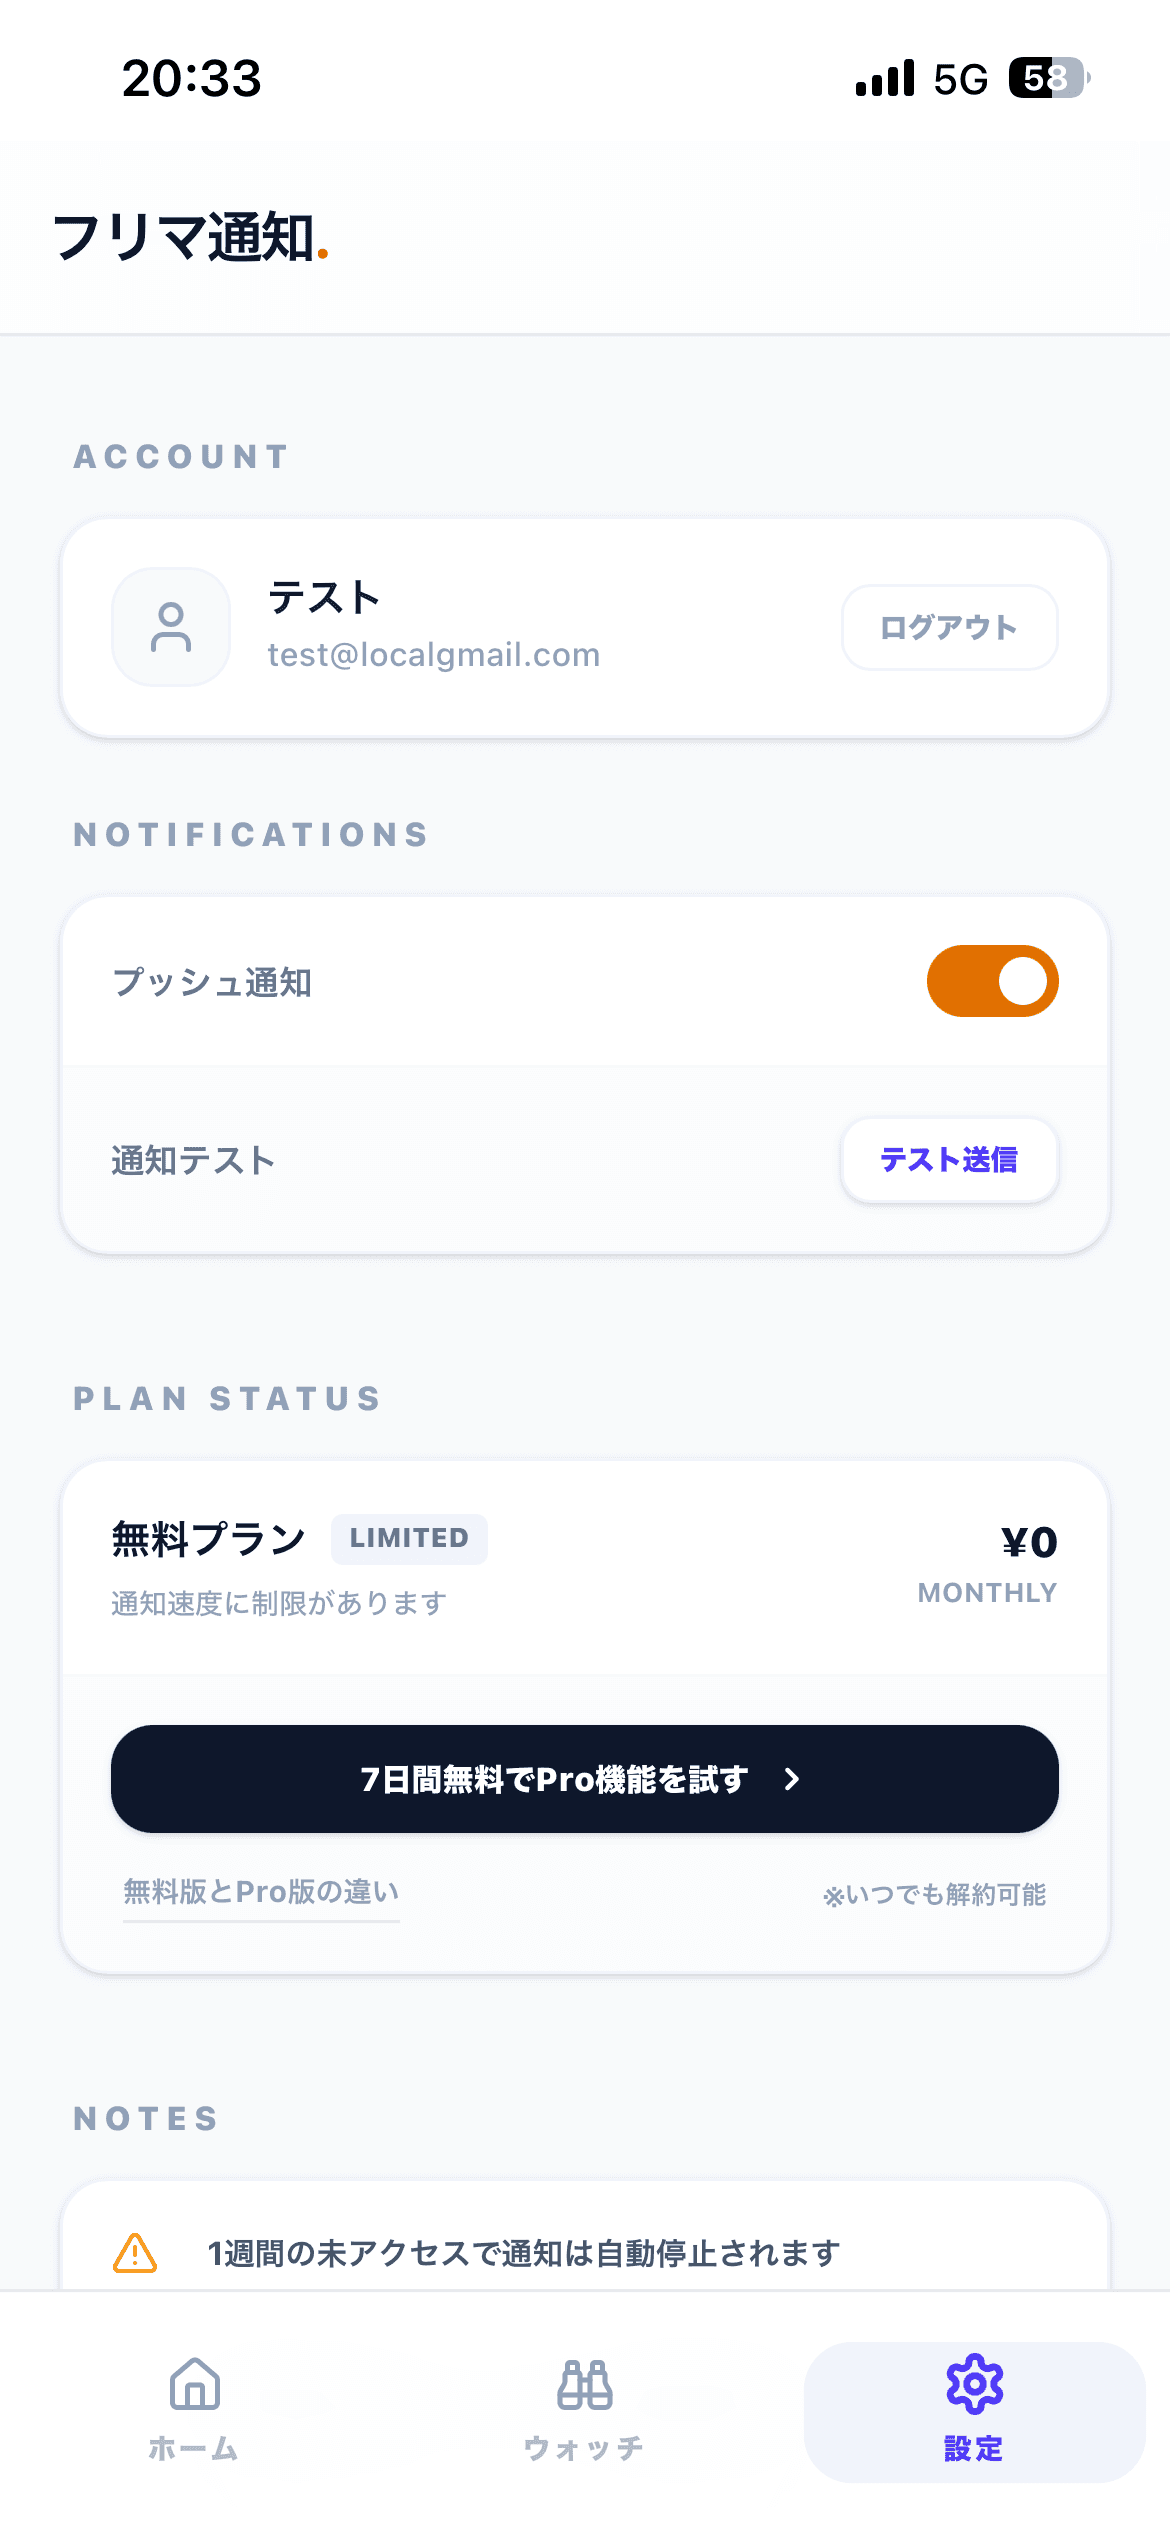Tap the chevron arrow on Pro trial button
The height and width of the screenshot is (2532, 1170).
coord(792,1779)
